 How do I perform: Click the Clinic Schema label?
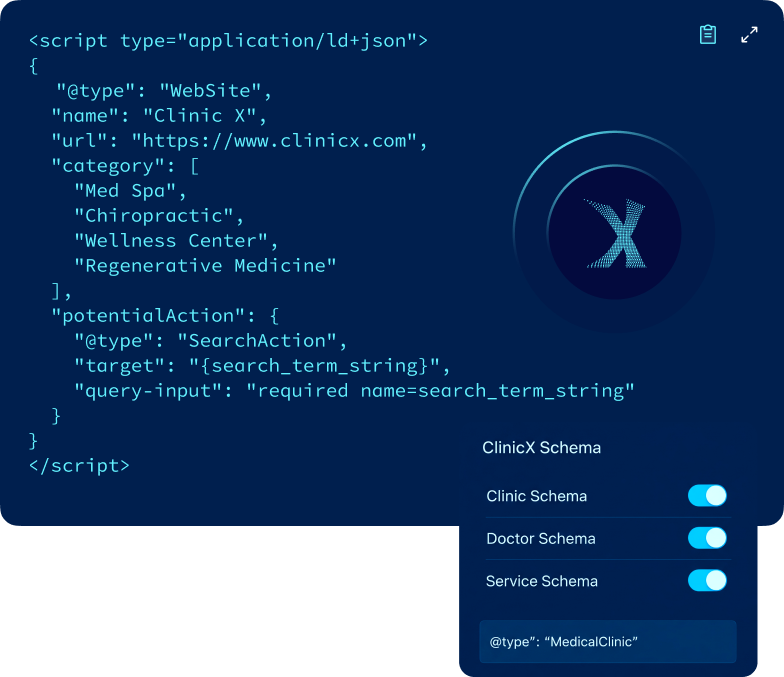(536, 496)
